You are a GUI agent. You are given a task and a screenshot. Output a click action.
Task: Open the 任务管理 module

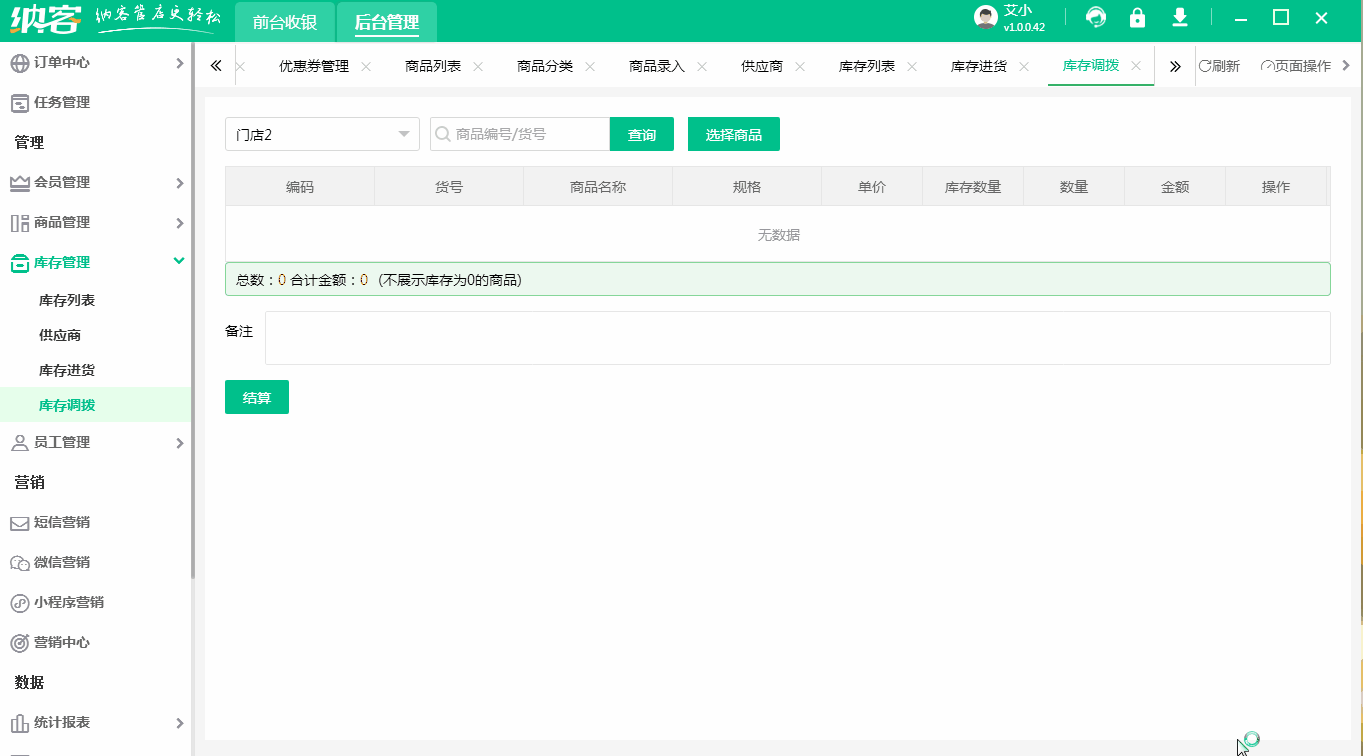pos(62,102)
